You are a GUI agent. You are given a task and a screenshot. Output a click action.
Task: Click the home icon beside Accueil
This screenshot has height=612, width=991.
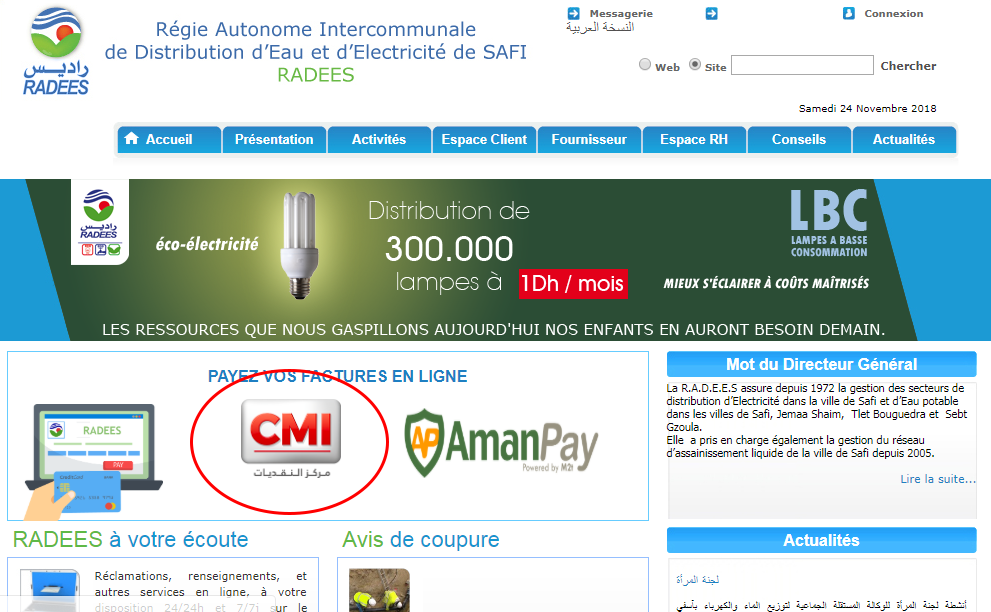(x=130, y=140)
